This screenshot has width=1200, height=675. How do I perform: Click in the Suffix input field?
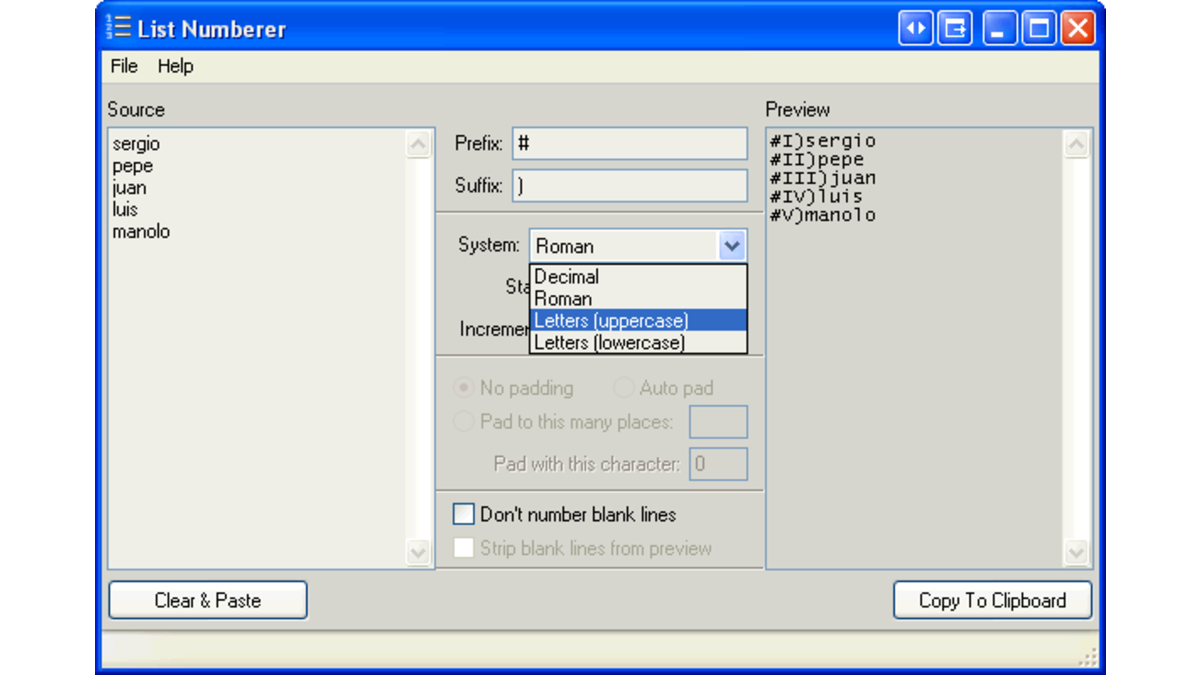[x=630, y=186]
